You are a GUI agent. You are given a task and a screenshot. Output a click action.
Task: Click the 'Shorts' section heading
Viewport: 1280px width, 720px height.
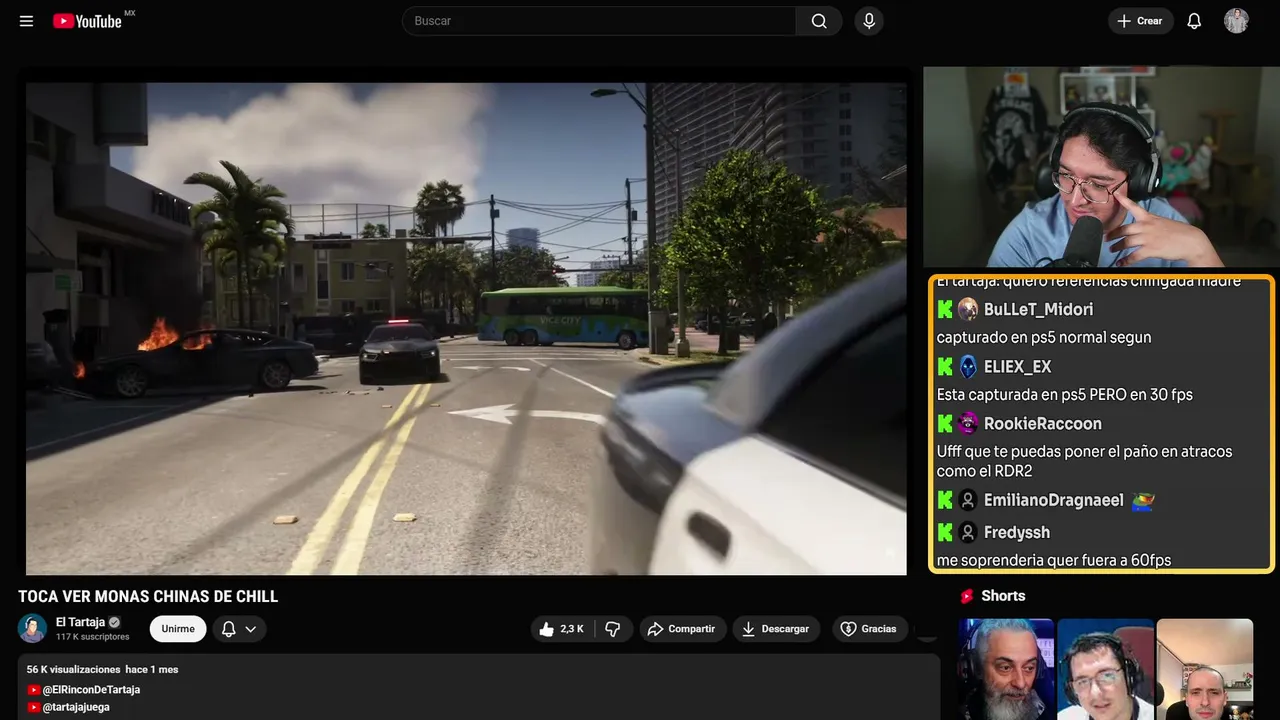click(x=1003, y=596)
